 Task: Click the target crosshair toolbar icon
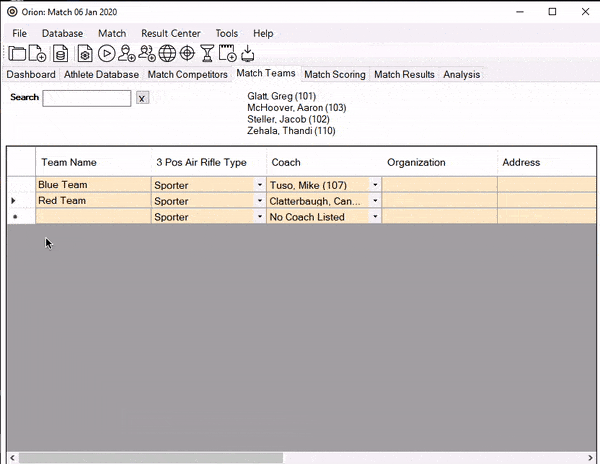click(x=187, y=54)
